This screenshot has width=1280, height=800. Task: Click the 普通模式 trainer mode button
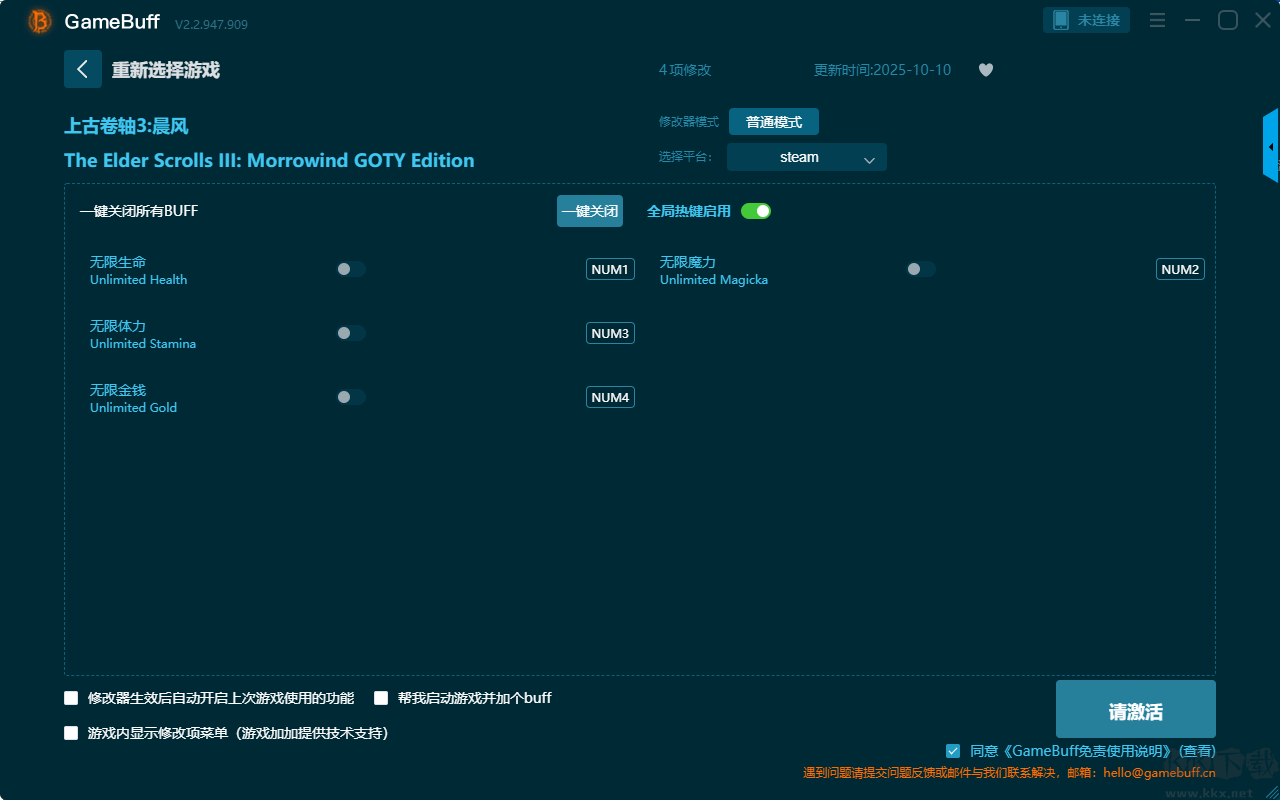(x=773, y=122)
